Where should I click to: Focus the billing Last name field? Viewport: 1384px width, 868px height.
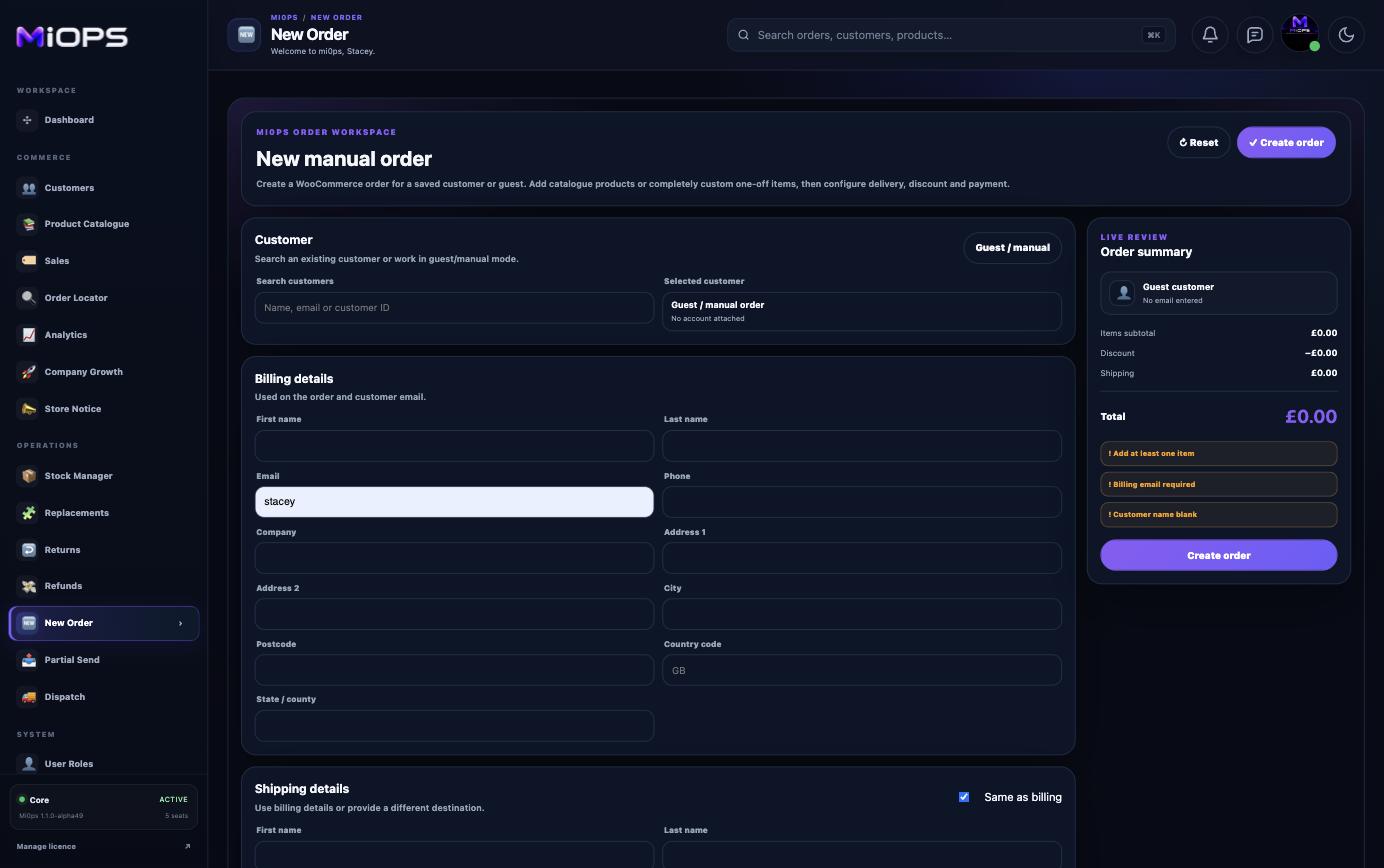[862, 446]
